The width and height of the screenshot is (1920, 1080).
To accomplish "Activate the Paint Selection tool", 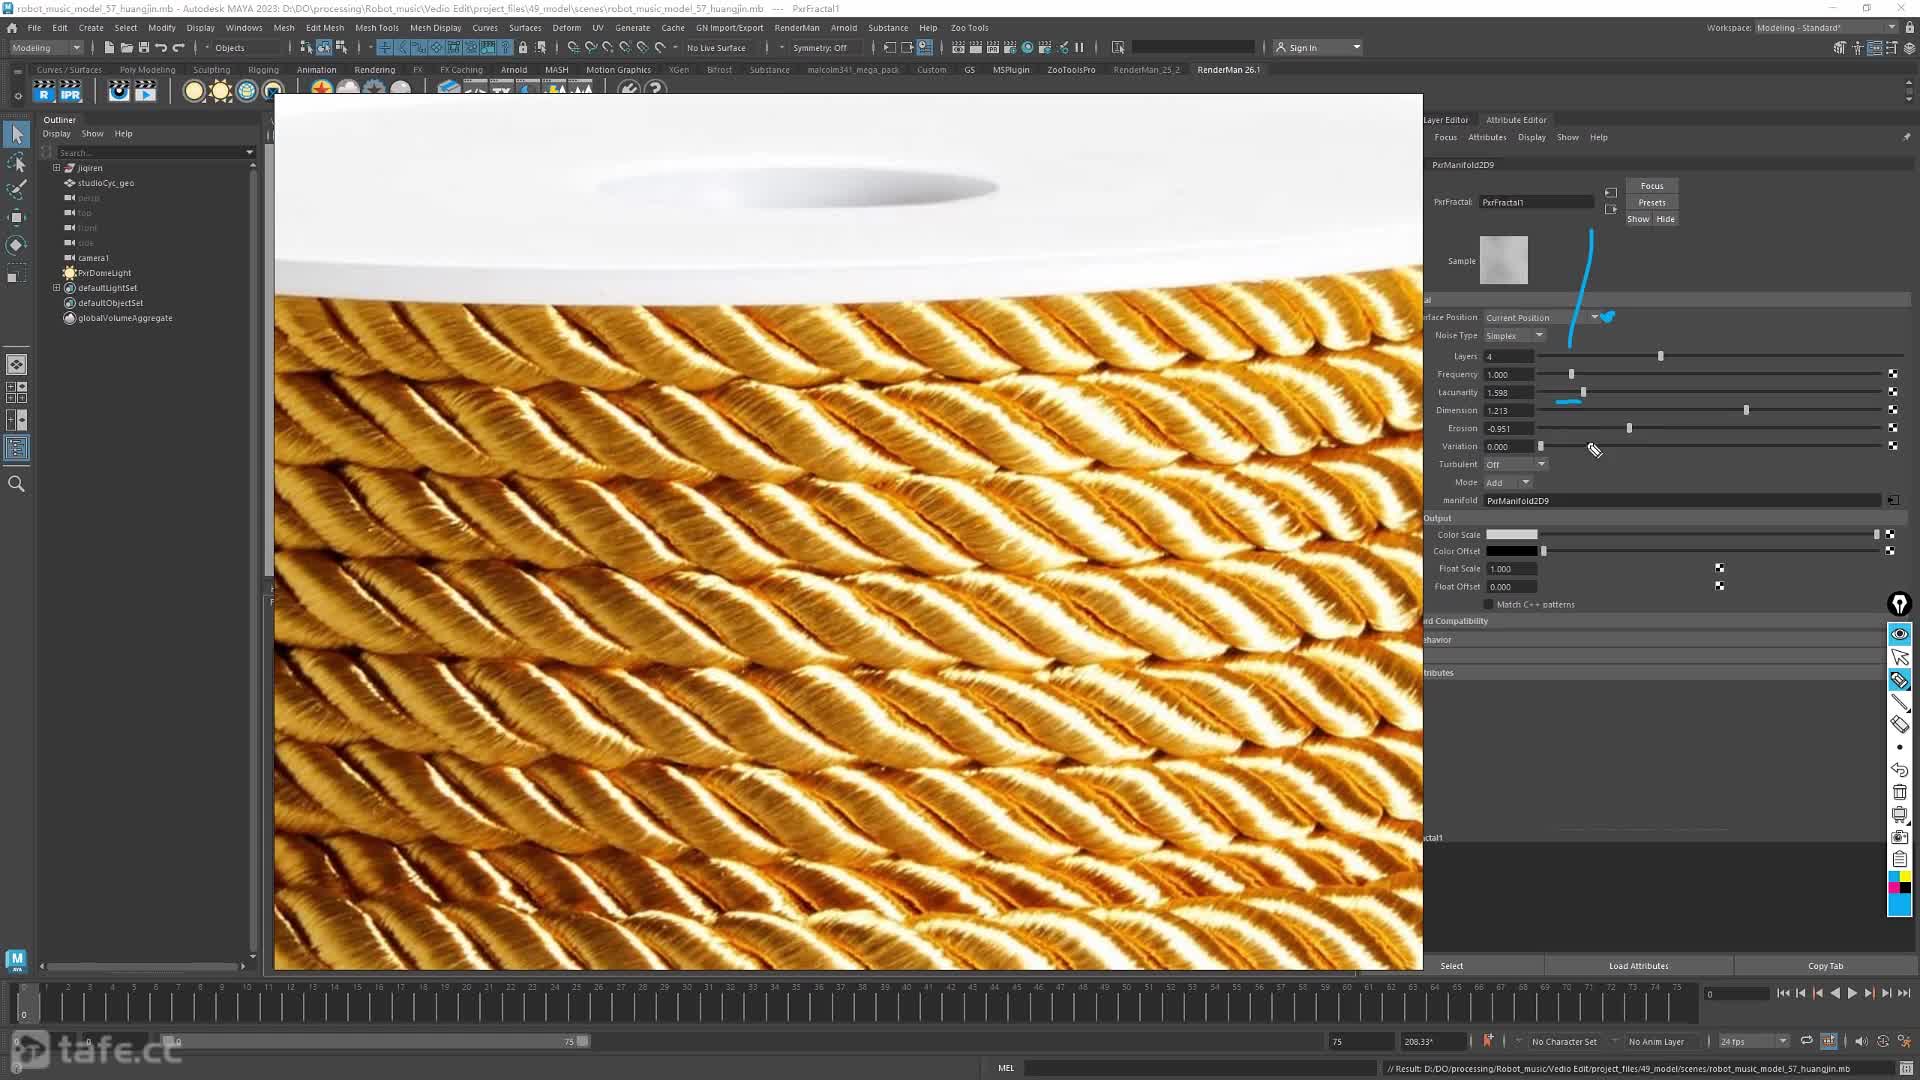I will tap(17, 190).
